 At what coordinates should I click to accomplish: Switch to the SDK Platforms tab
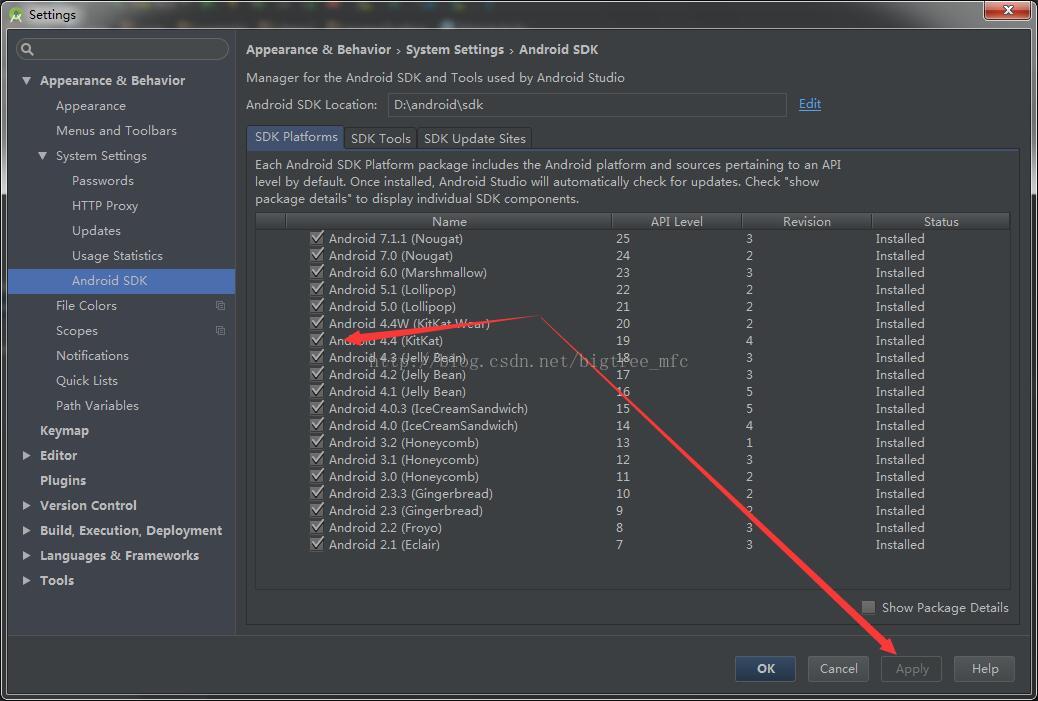coord(295,138)
